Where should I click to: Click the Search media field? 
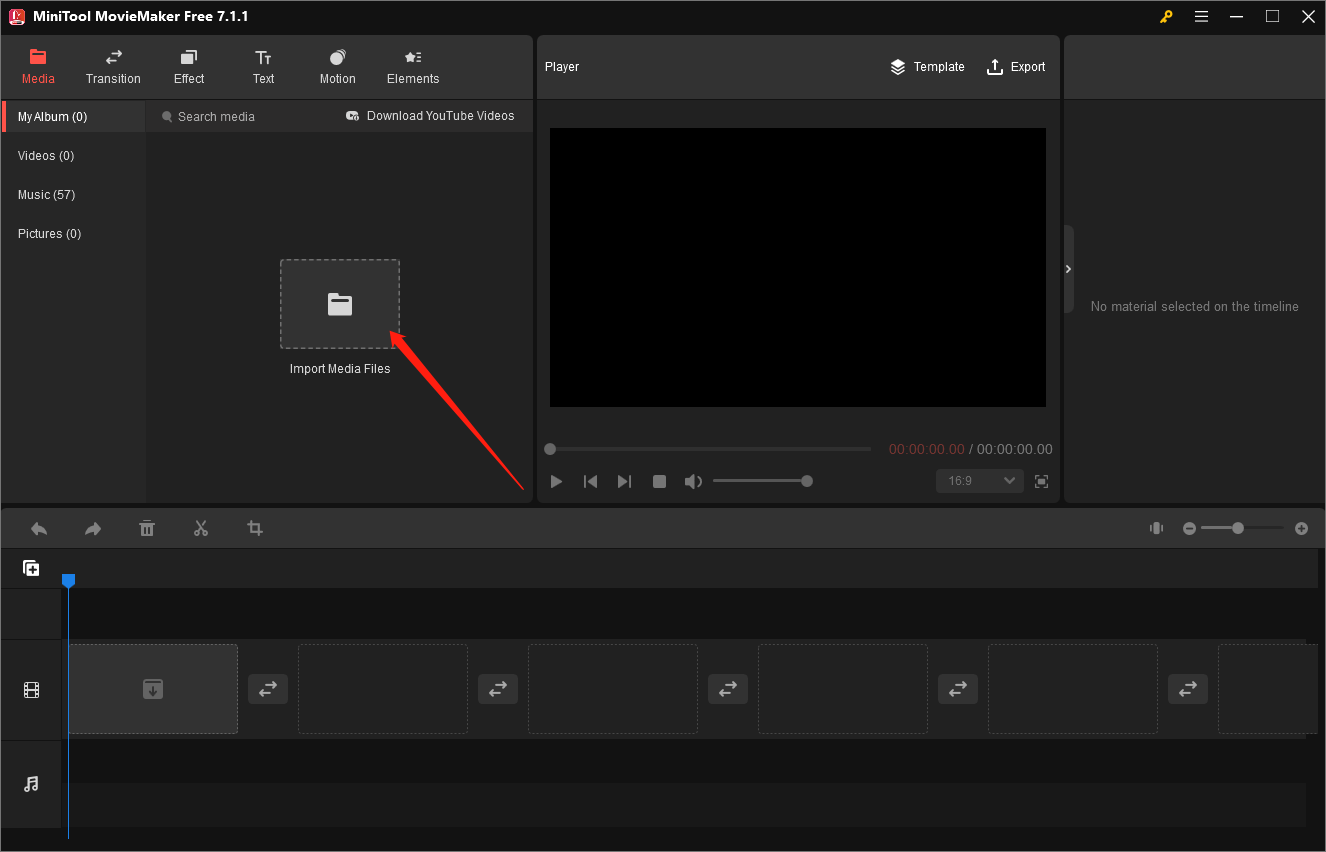click(240, 116)
